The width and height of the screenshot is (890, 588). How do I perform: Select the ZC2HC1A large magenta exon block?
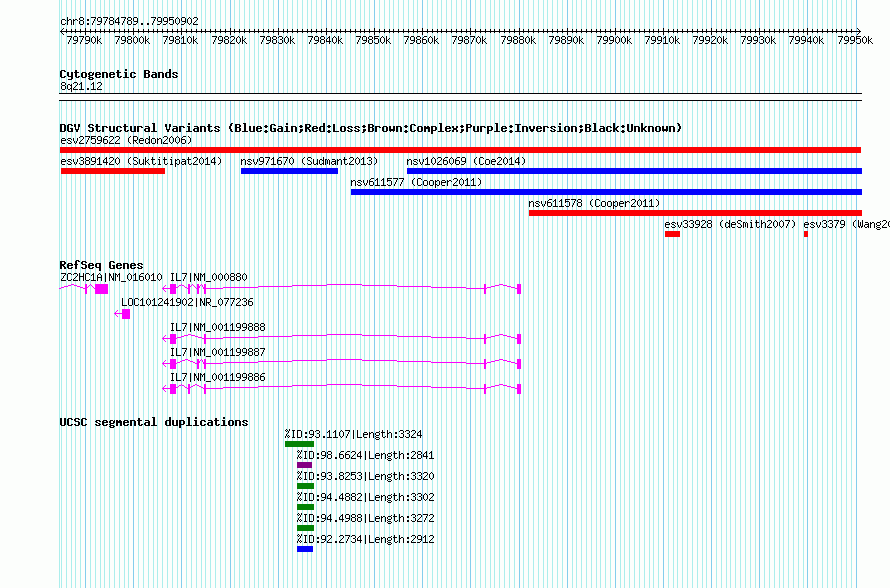point(102,289)
